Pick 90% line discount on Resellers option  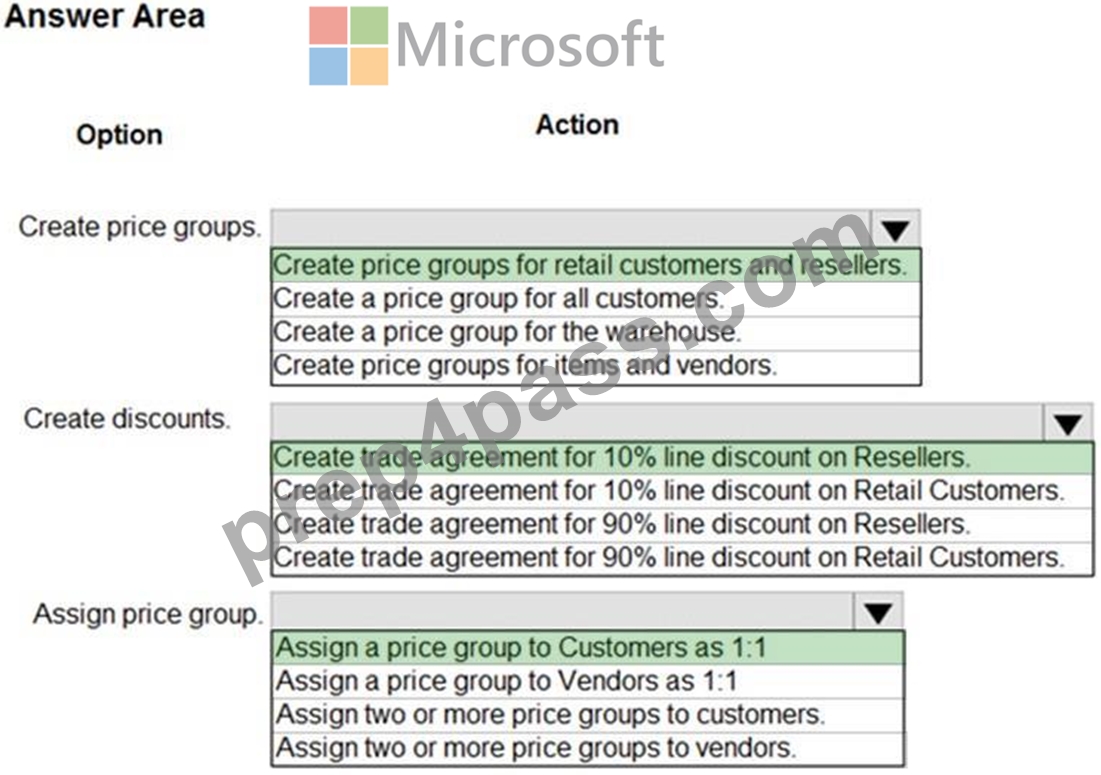(682, 524)
